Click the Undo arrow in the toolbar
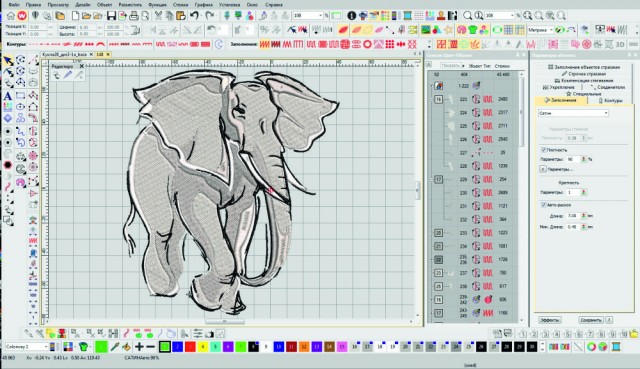The height and width of the screenshot is (369, 640). pyautogui.click(x=195, y=16)
